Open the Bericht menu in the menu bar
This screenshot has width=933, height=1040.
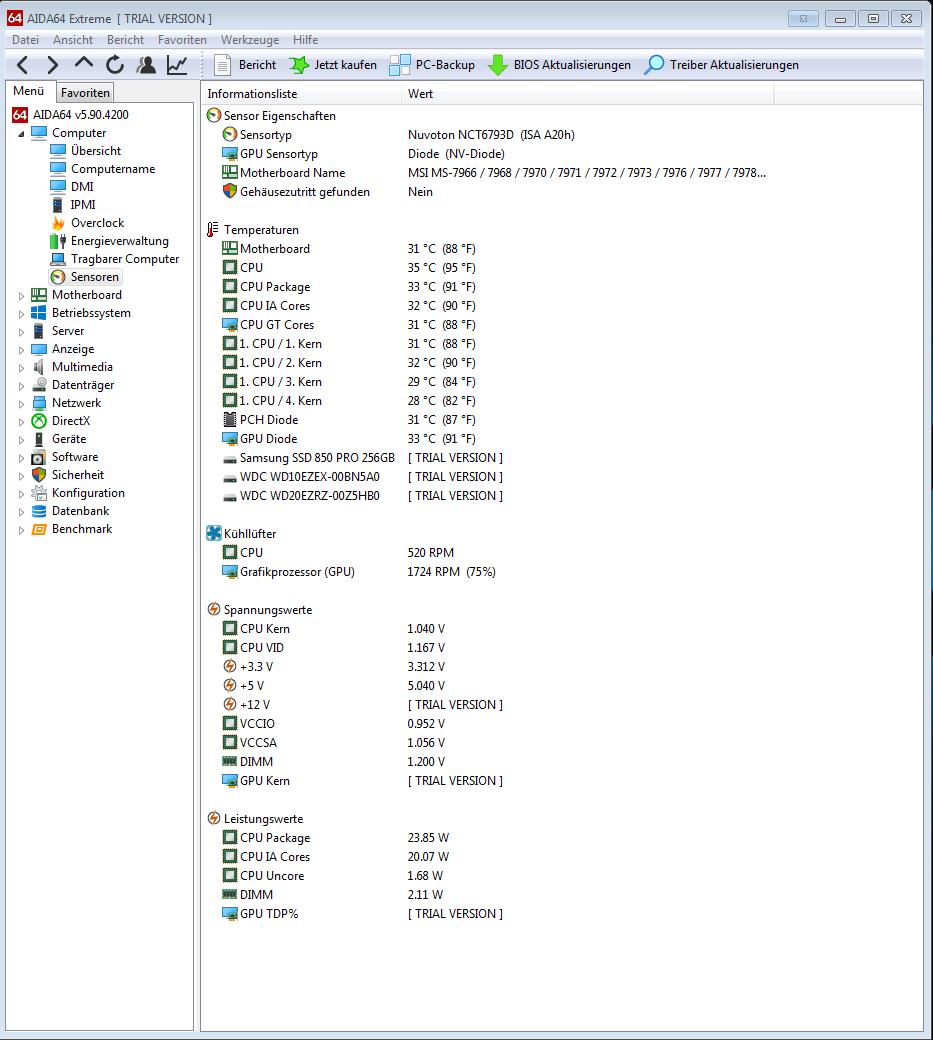pos(125,40)
